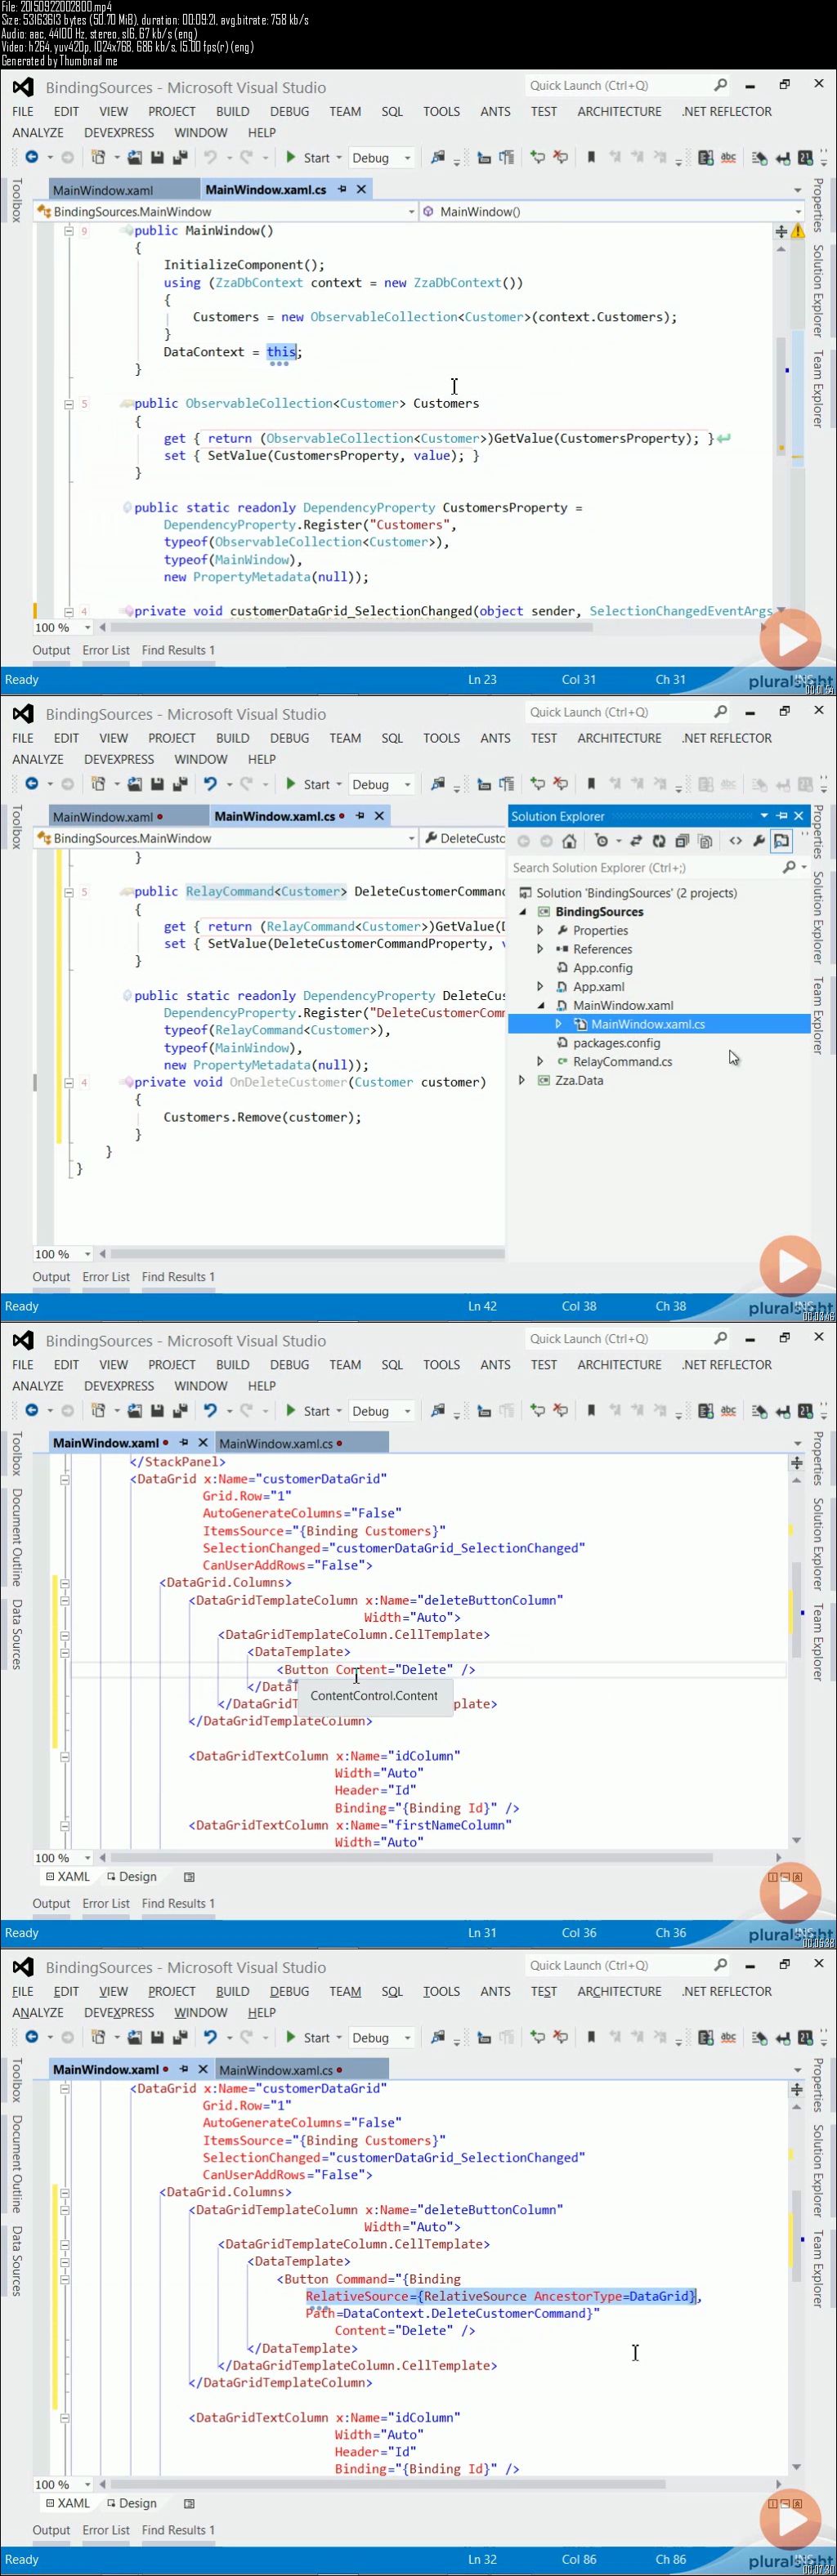This screenshot has width=837, height=2576.
Task: Click vertical split icon at XAML bar right, Ln 31 frame
Action: [772, 1877]
